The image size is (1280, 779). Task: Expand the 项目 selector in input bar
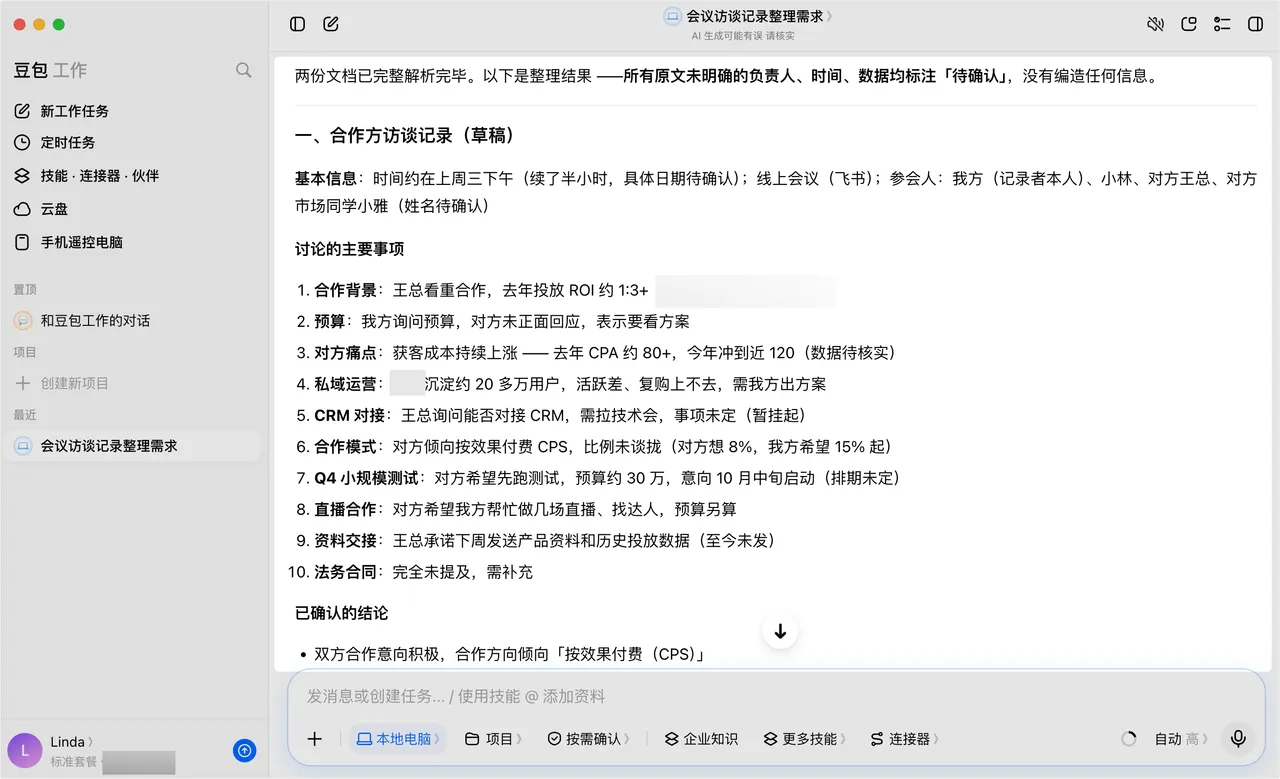coord(493,739)
